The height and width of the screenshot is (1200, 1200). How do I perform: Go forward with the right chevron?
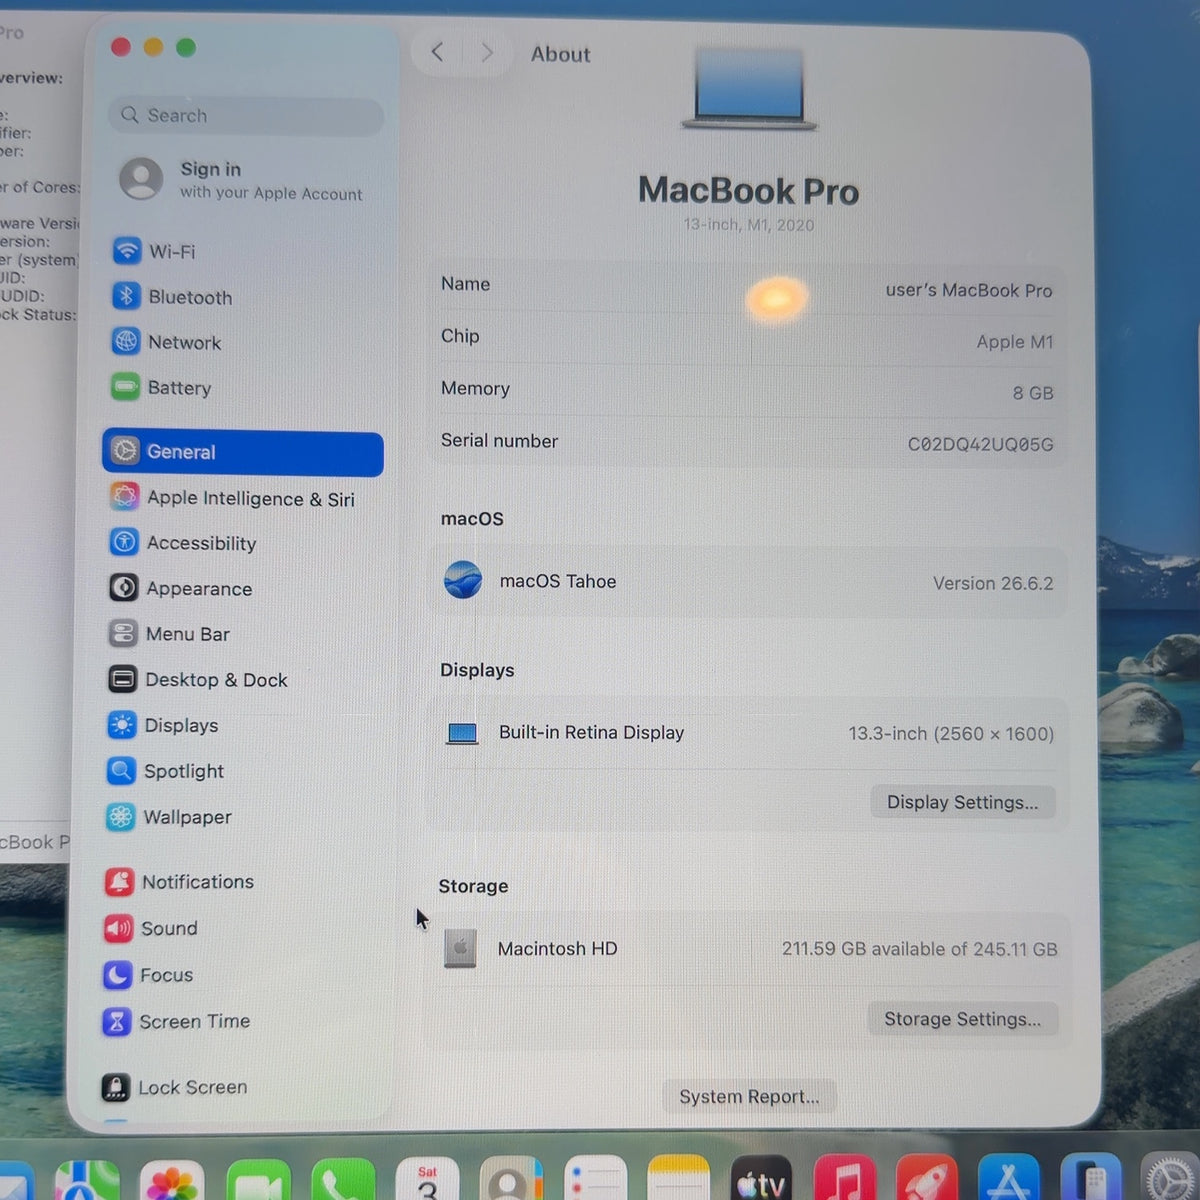tap(487, 52)
